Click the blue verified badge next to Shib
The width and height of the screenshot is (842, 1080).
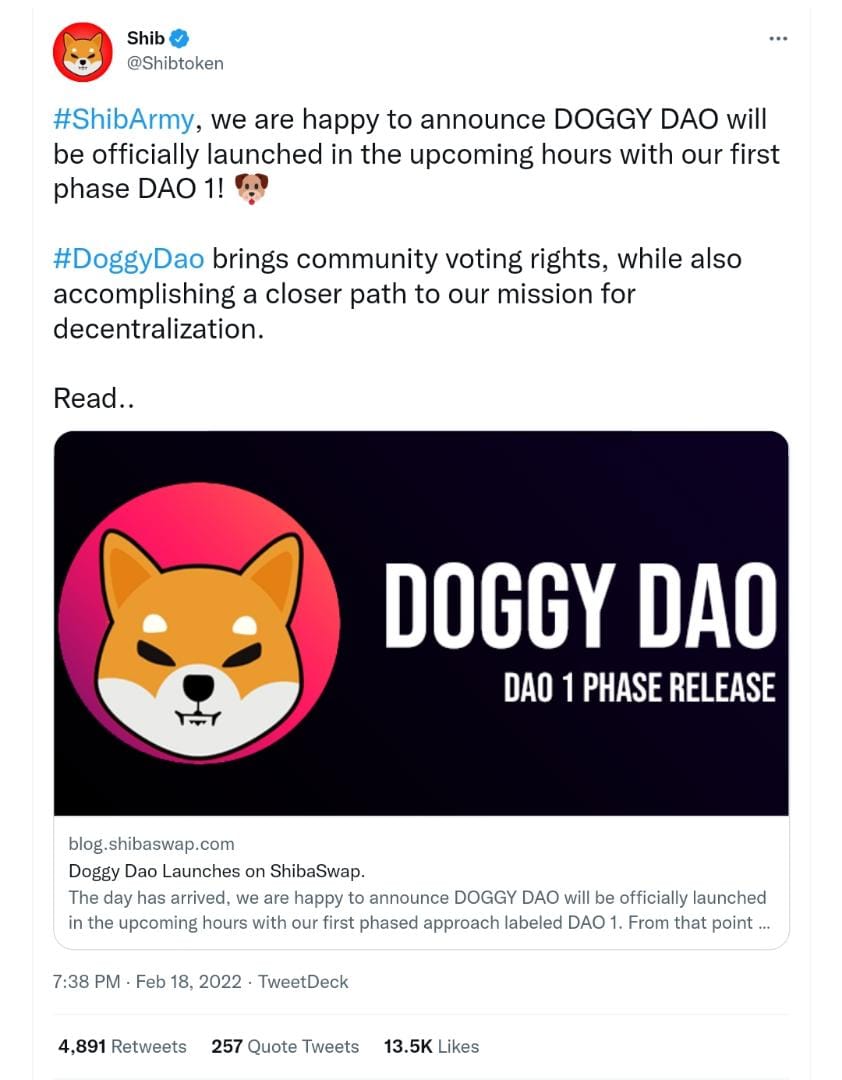pyautogui.click(x=177, y=38)
